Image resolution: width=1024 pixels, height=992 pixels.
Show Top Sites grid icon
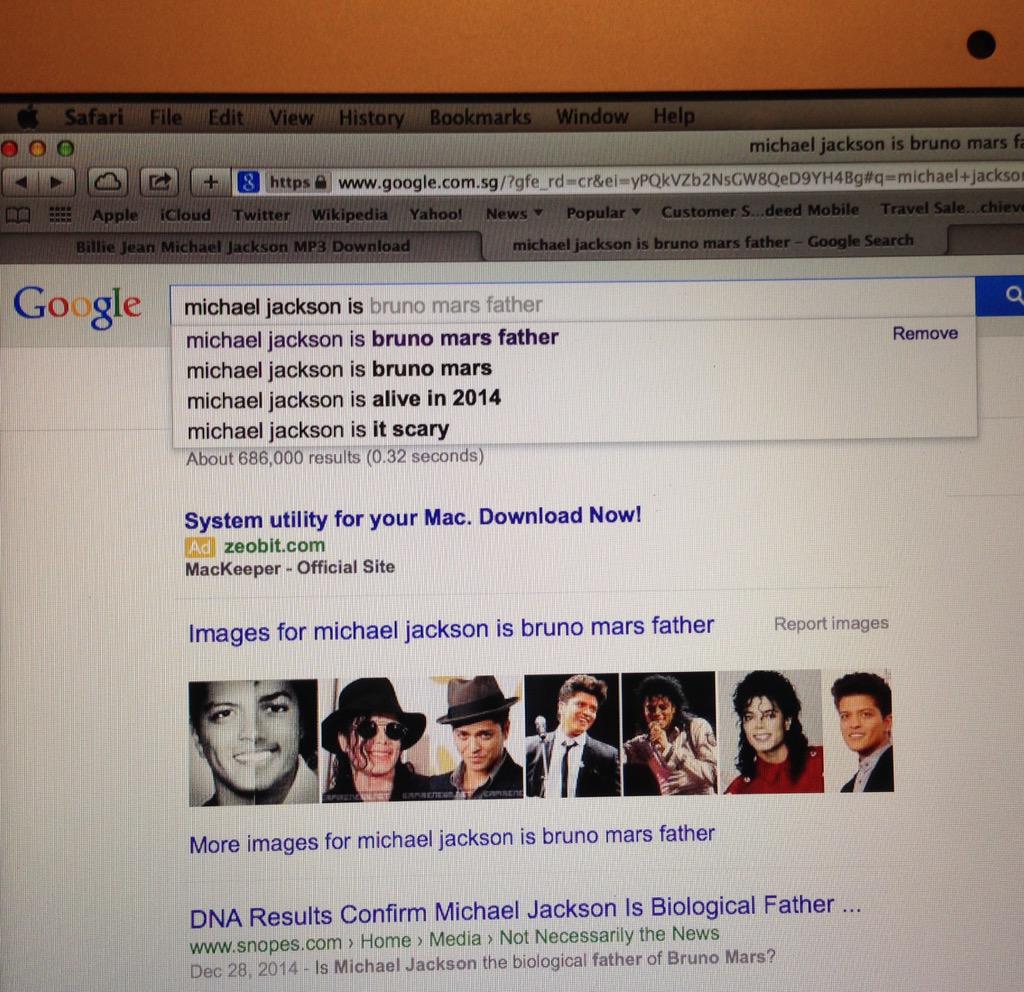pos(61,214)
